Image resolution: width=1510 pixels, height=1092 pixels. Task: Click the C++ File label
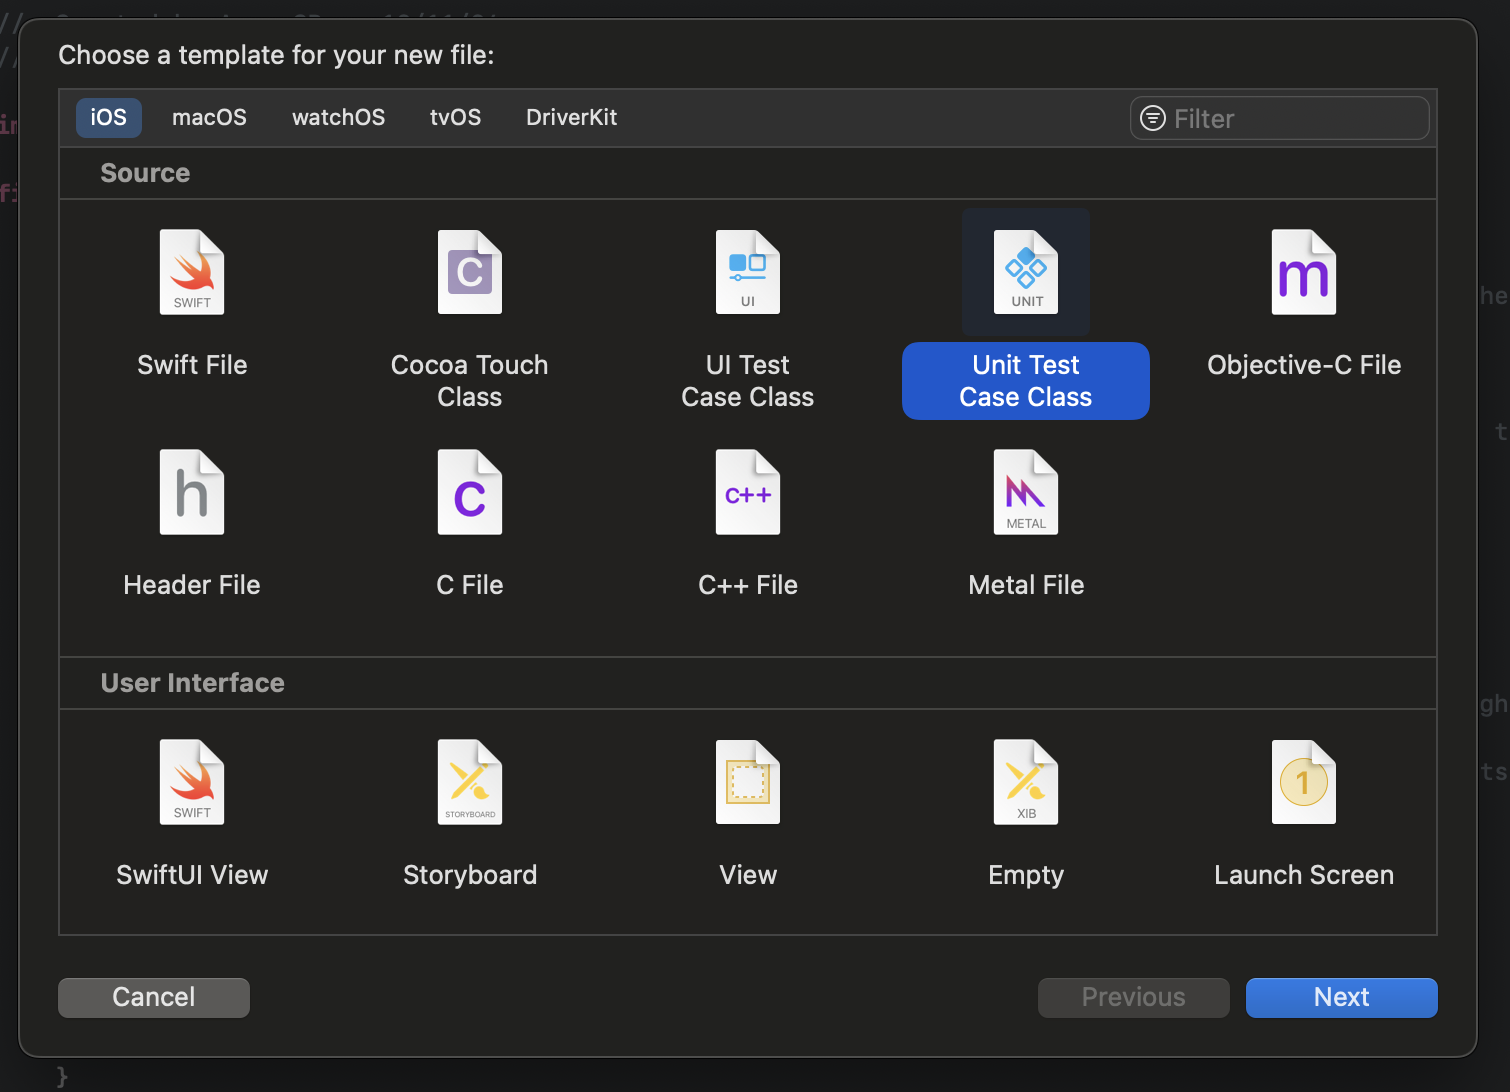pos(748,585)
